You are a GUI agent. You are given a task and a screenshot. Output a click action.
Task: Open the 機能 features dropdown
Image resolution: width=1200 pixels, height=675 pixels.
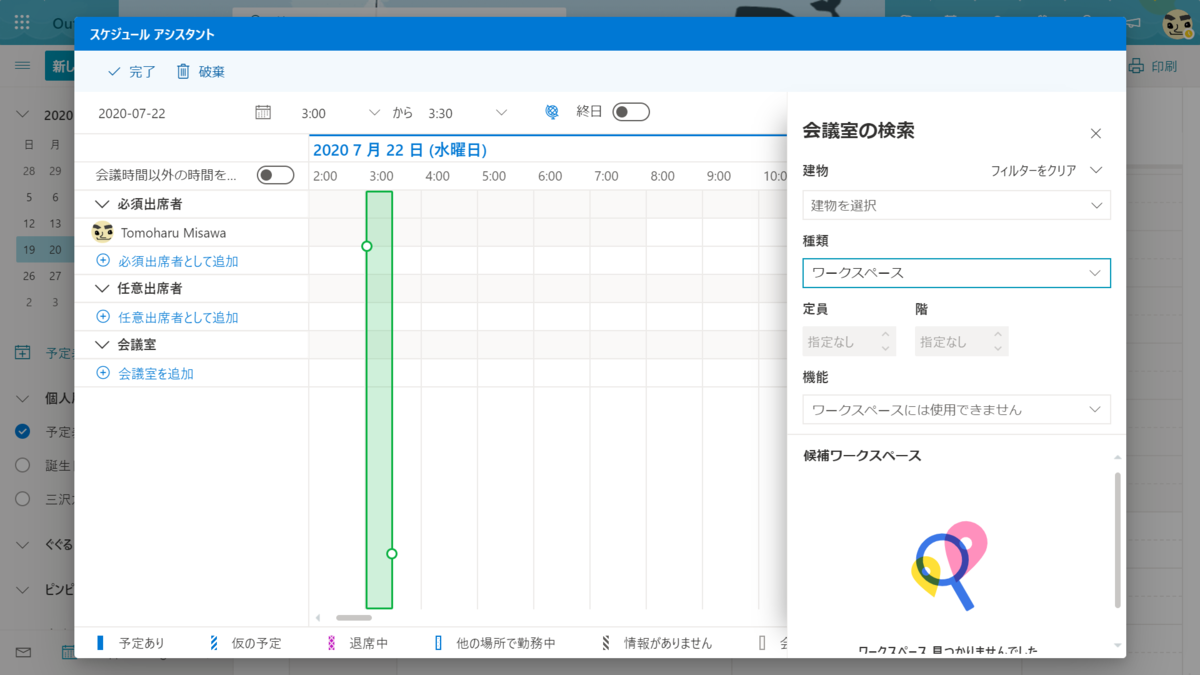pos(956,409)
